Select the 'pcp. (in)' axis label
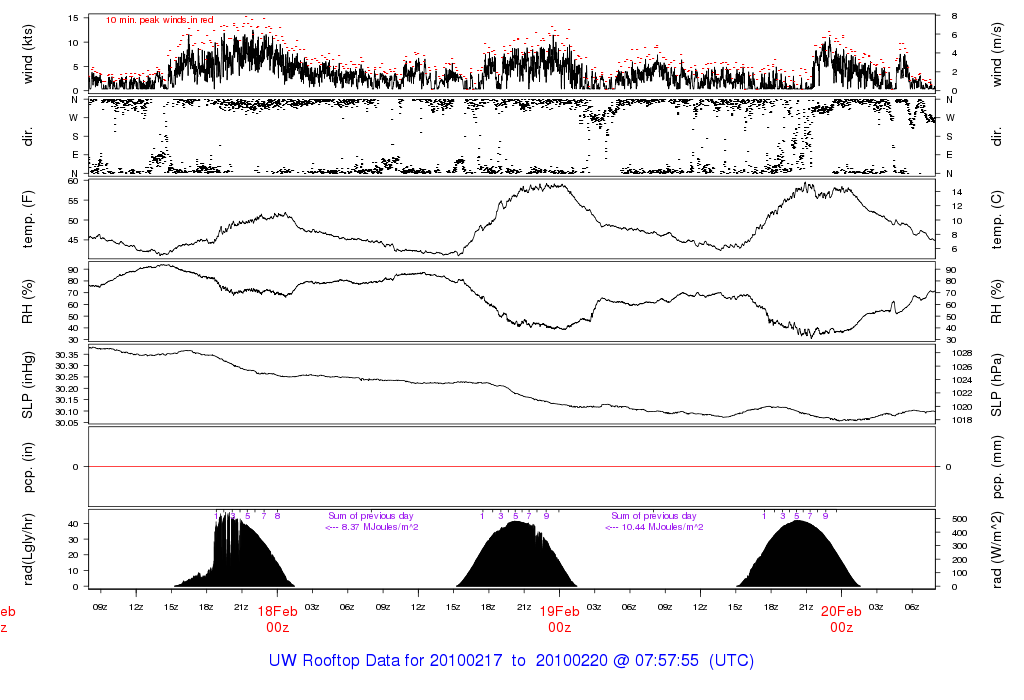 click(29, 467)
